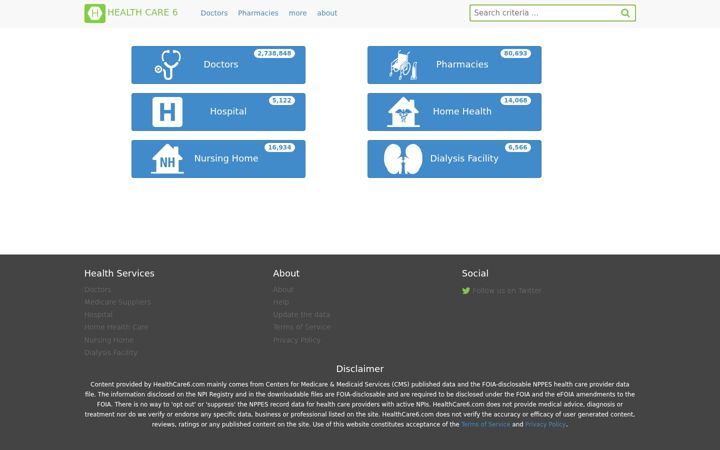Click the 80,693 count badge on Pharmacies

[x=516, y=53]
